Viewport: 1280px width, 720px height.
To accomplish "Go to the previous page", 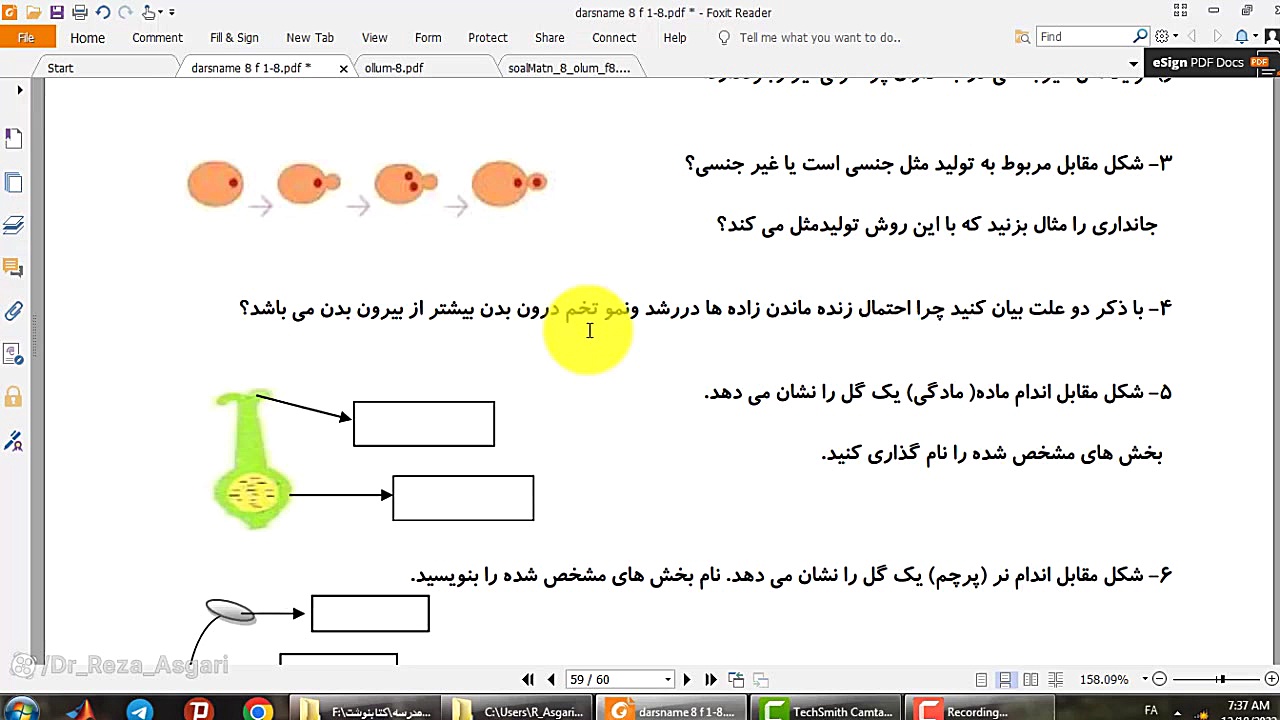I will 551,680.
